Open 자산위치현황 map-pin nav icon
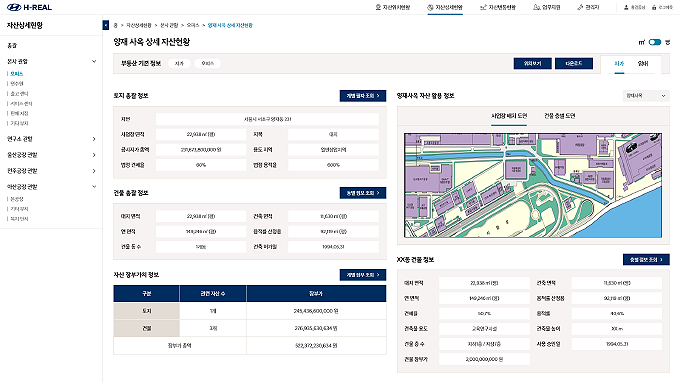 pos(378,7)
